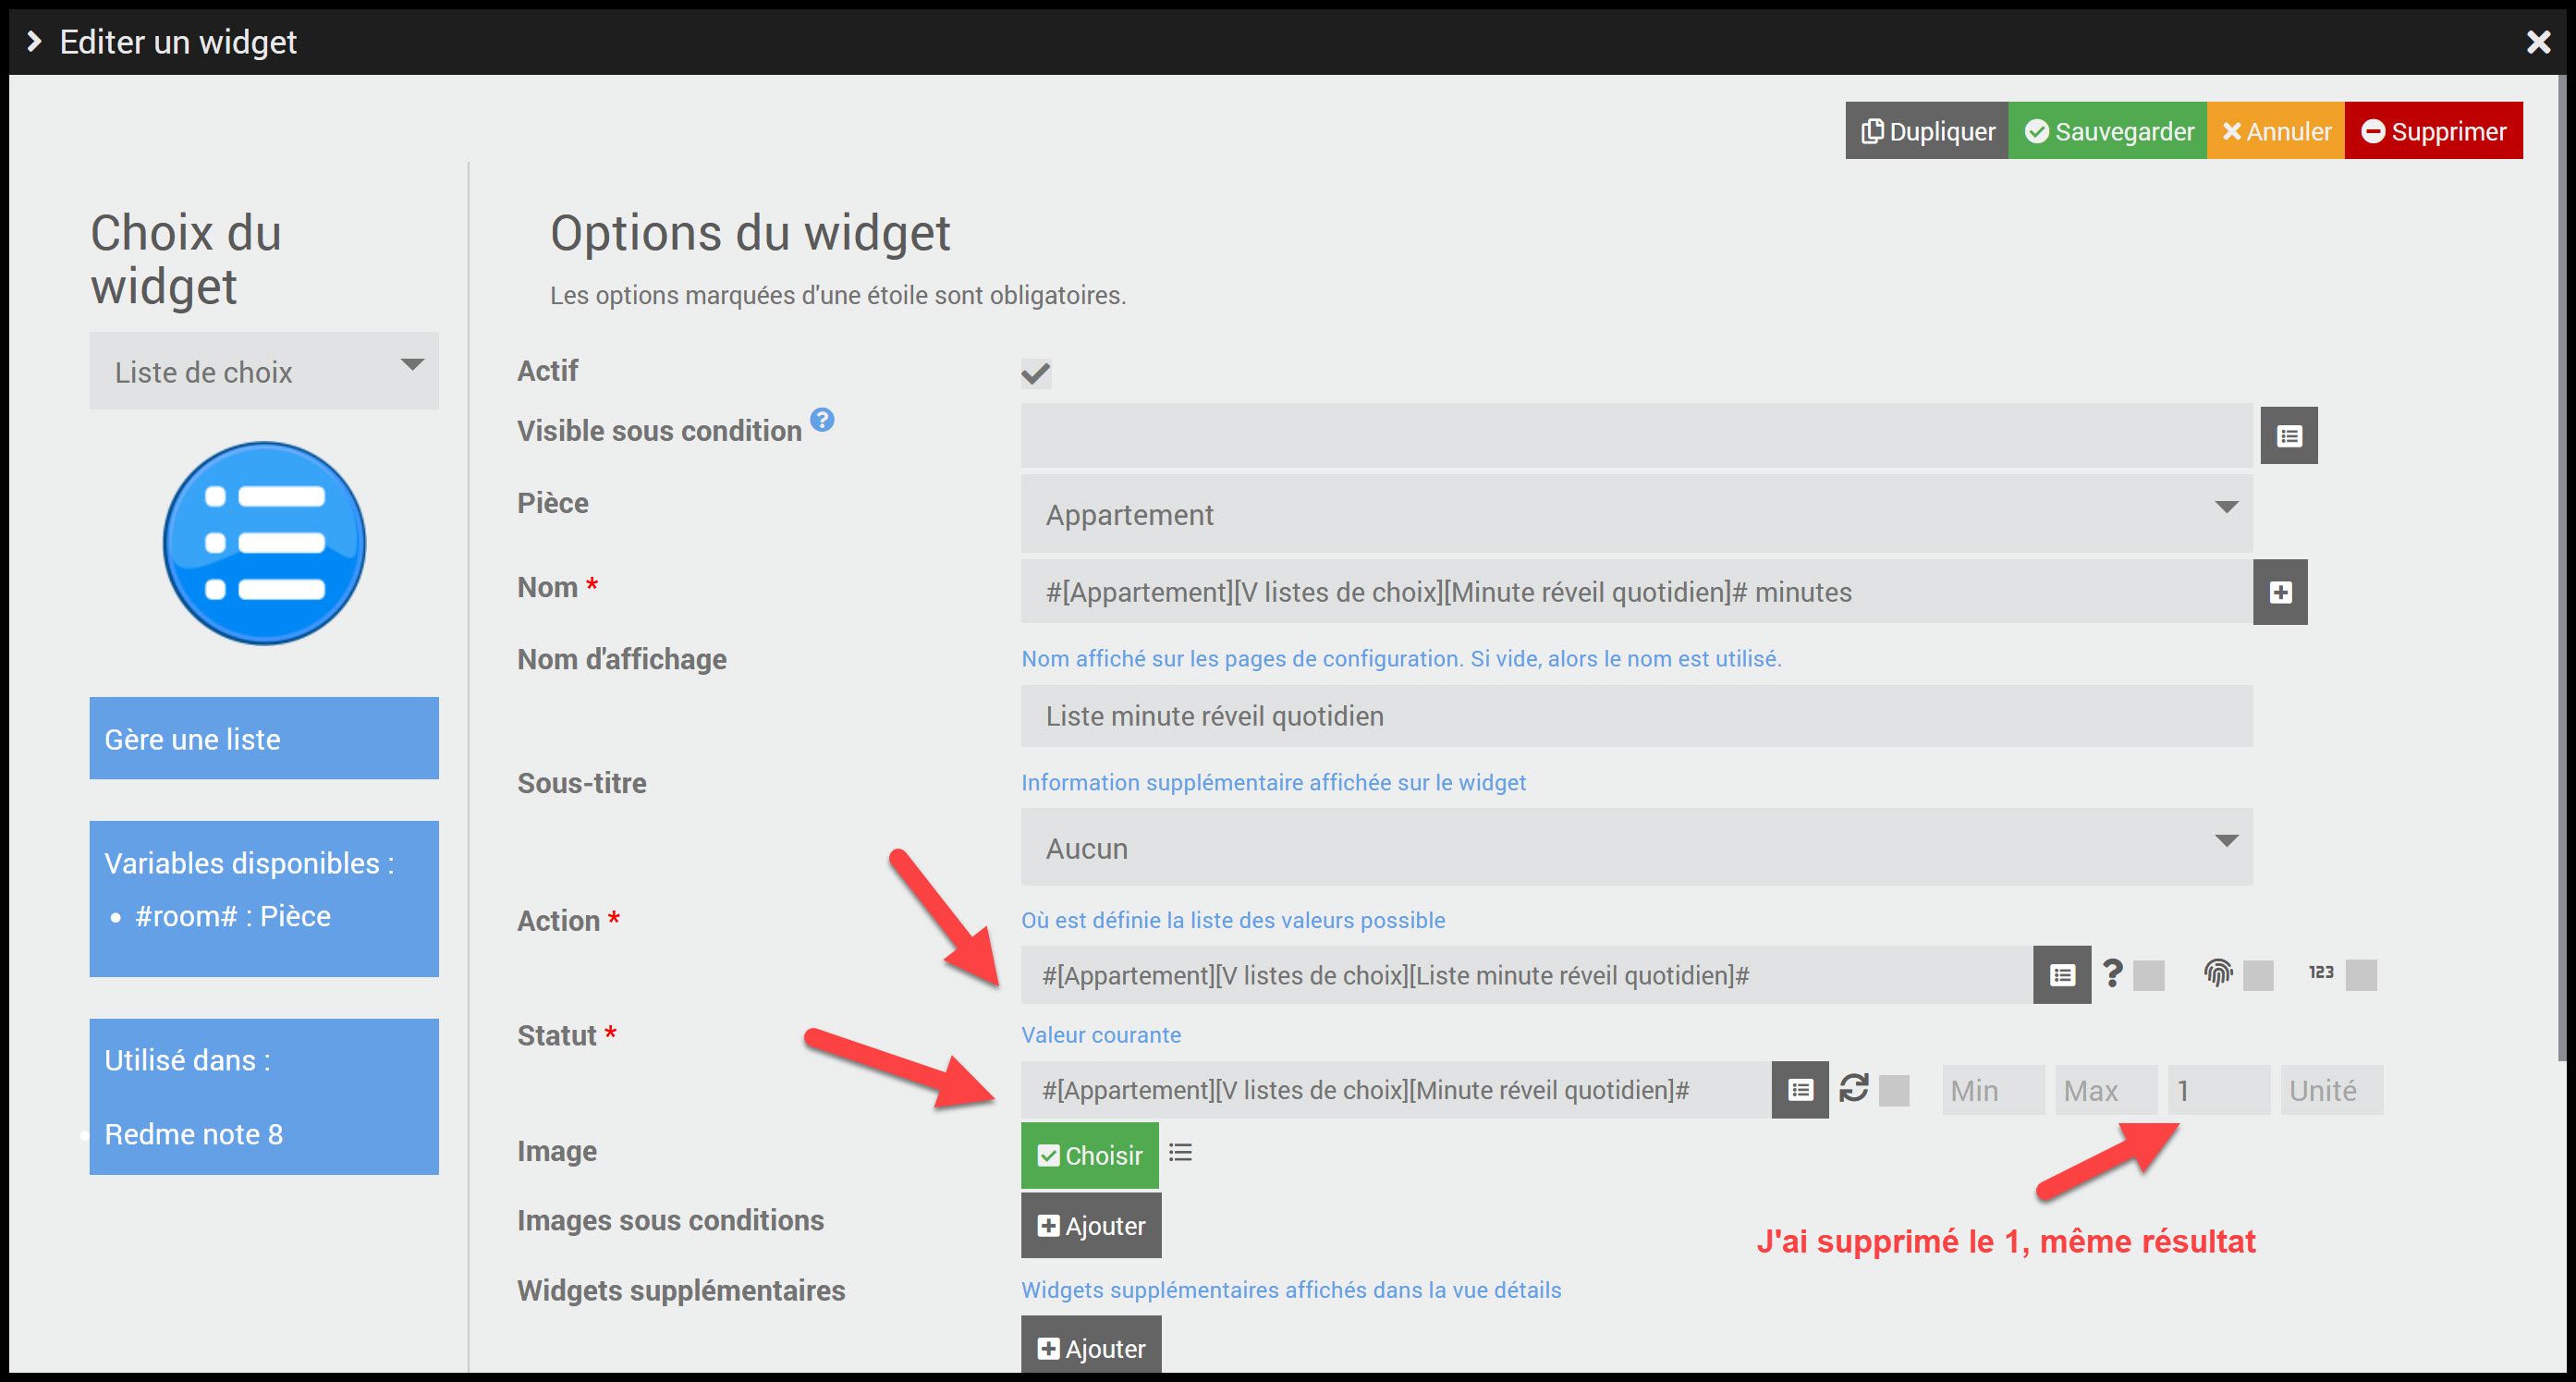Screen dimensions: 2576x1382
Task: Click the Sauvegarder button
Action: click(x=2107, y=131)
